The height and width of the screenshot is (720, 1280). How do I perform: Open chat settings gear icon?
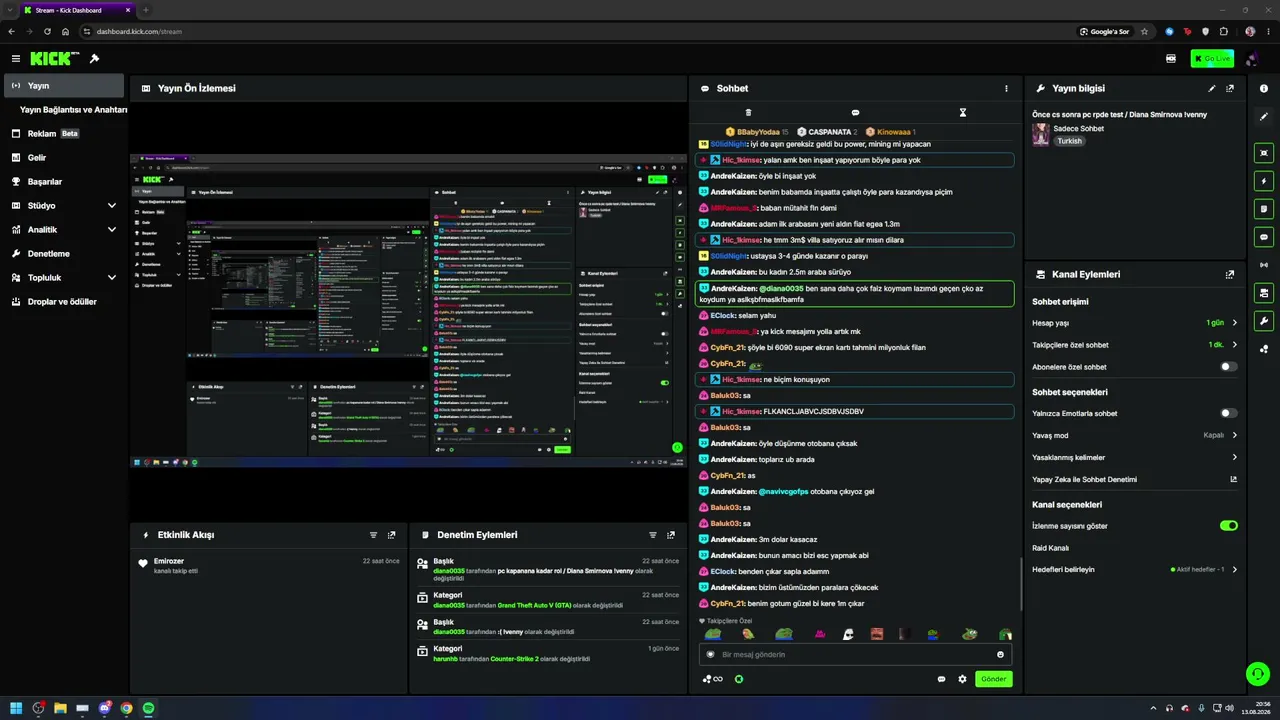962,679
